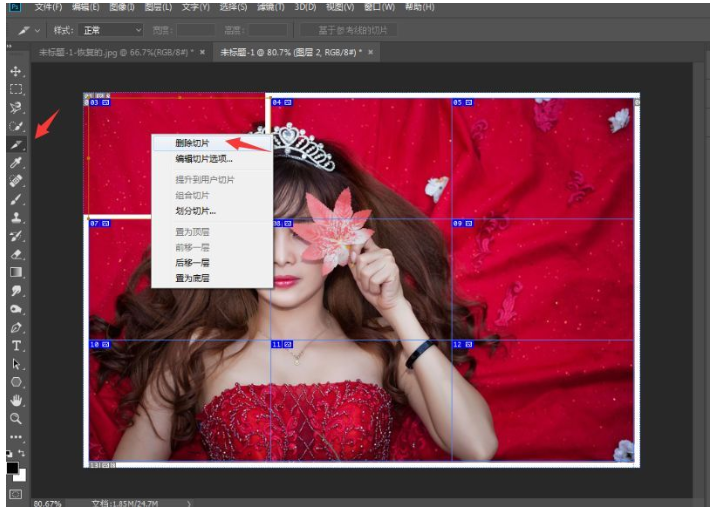
Task: Select the Hand tool
Action: 16,400
